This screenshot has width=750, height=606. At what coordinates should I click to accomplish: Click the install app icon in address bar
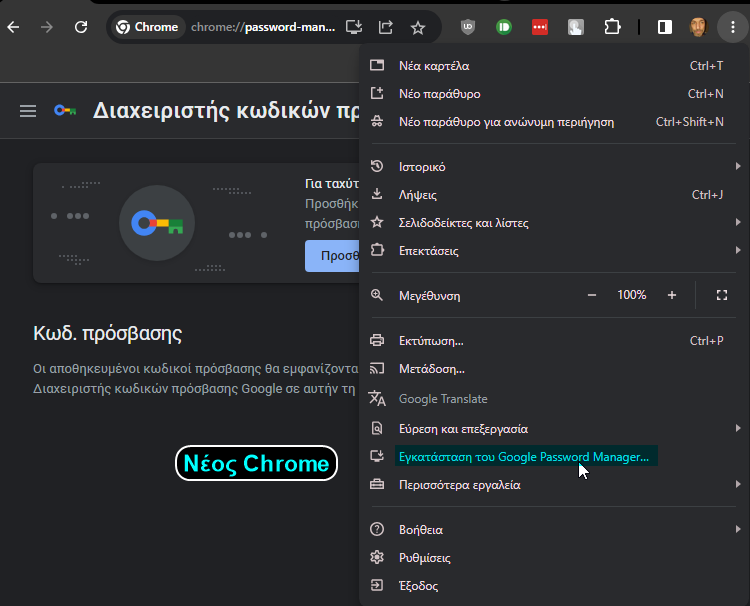354,27
